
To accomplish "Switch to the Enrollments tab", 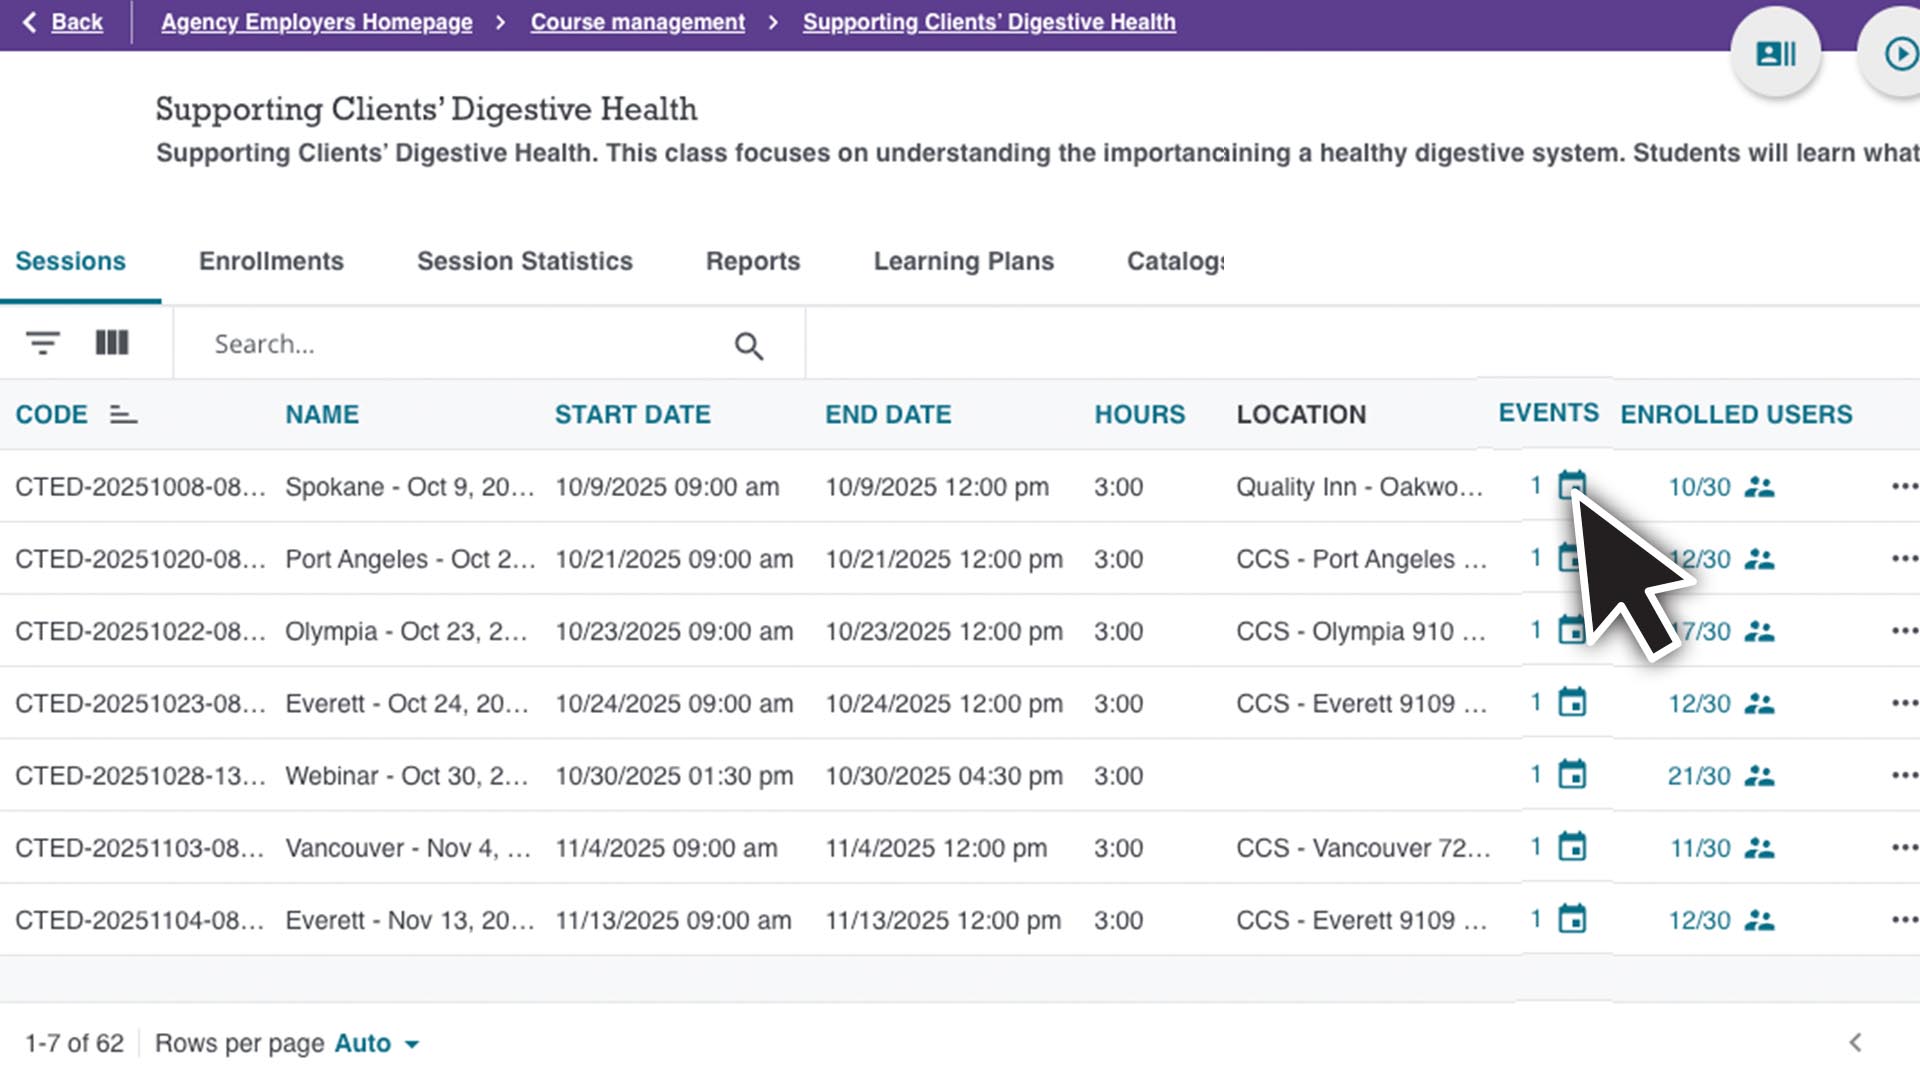I will tap(271, 261).
